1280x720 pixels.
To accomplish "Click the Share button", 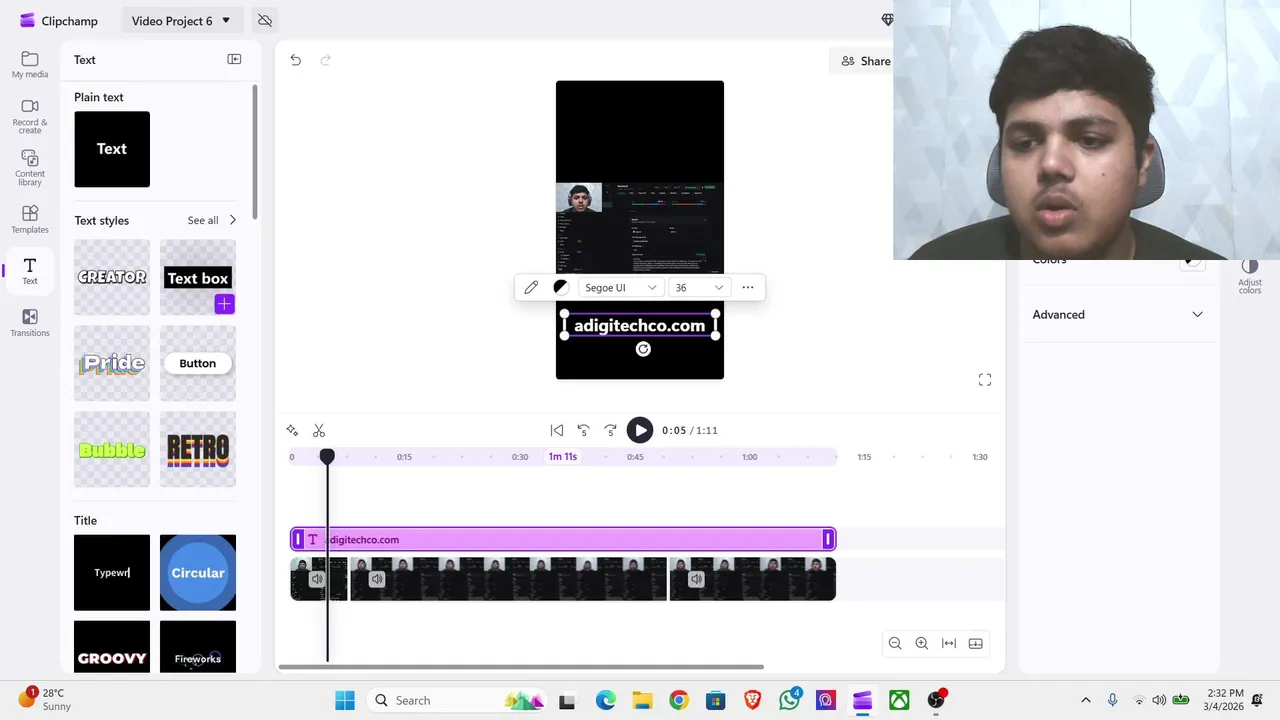I will pyautogui.click(x=866, y=61).
